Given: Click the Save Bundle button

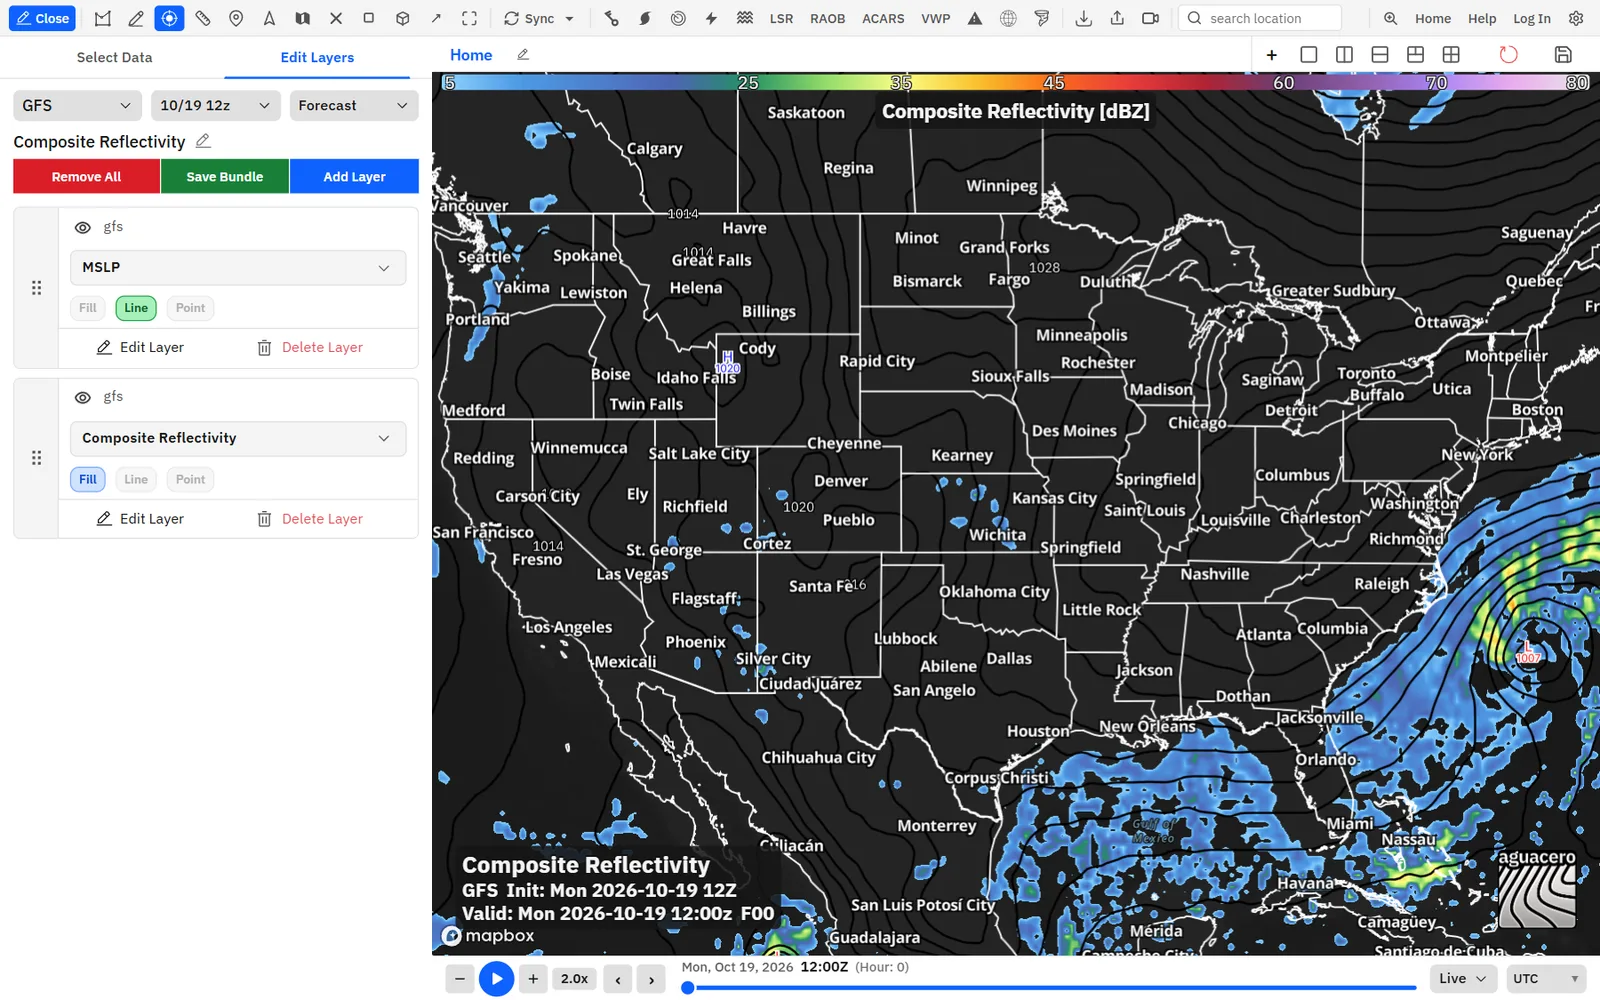Looking at the screenshot, I should (225, 176).
